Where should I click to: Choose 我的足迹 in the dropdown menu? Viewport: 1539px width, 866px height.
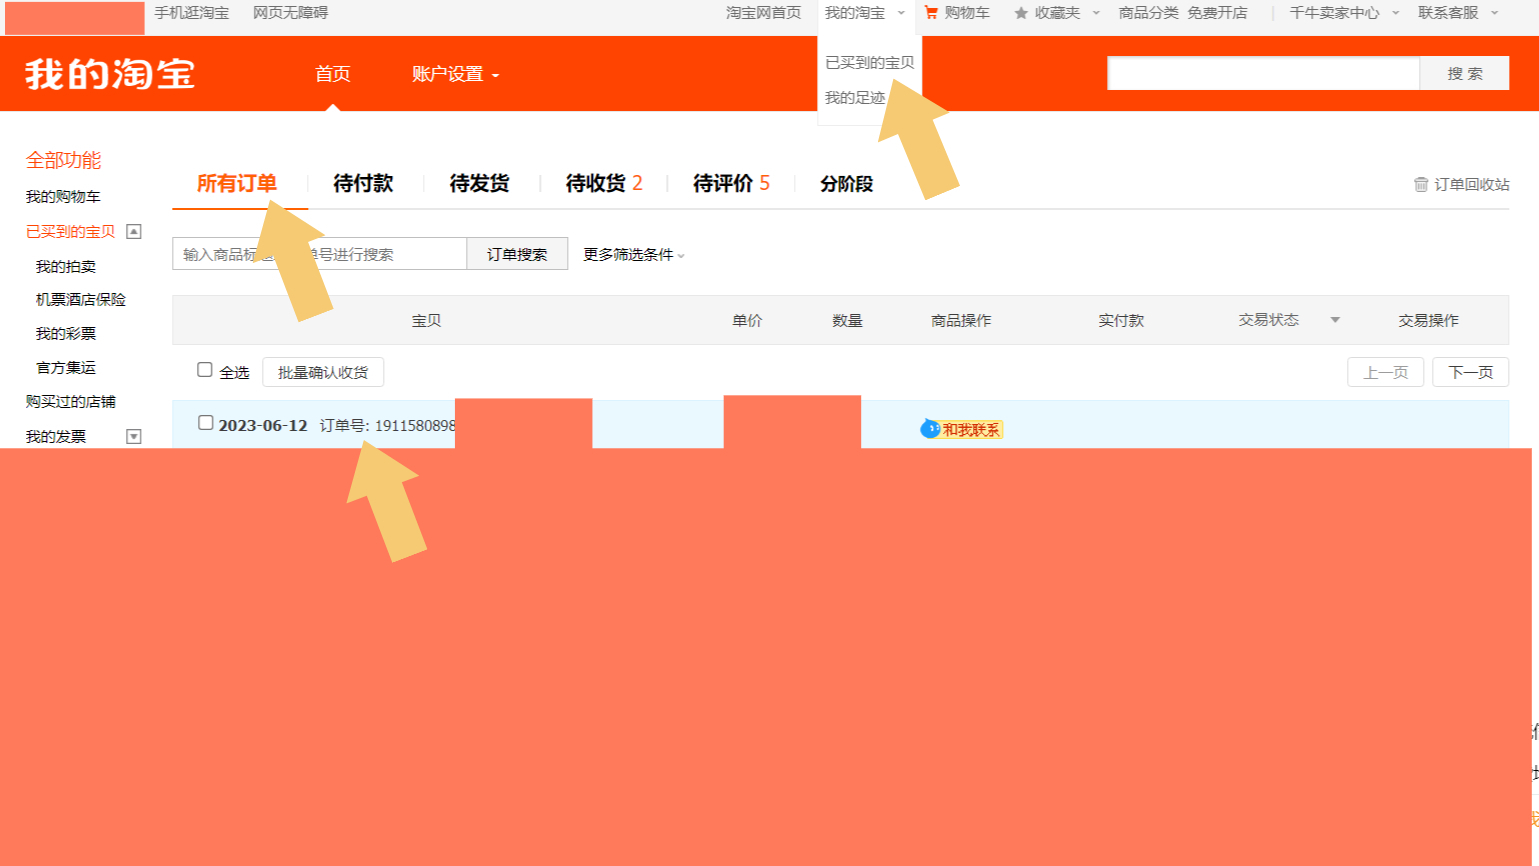point(855,97)
